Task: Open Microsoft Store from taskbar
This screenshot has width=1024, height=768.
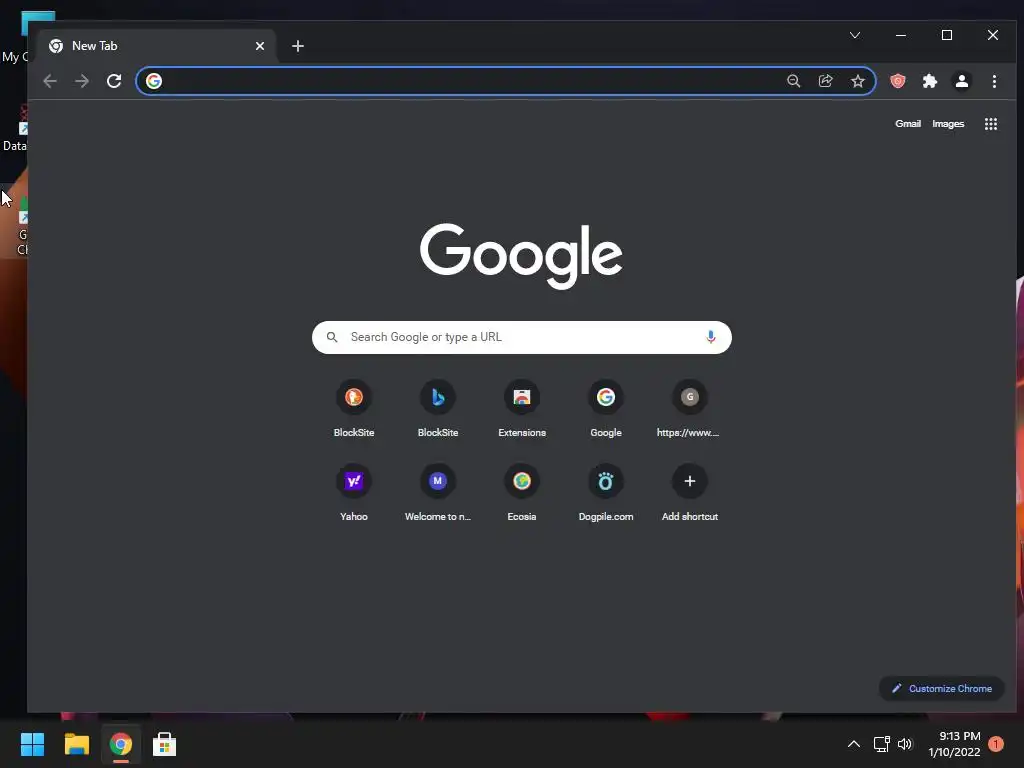Action: tap(165, 744)
